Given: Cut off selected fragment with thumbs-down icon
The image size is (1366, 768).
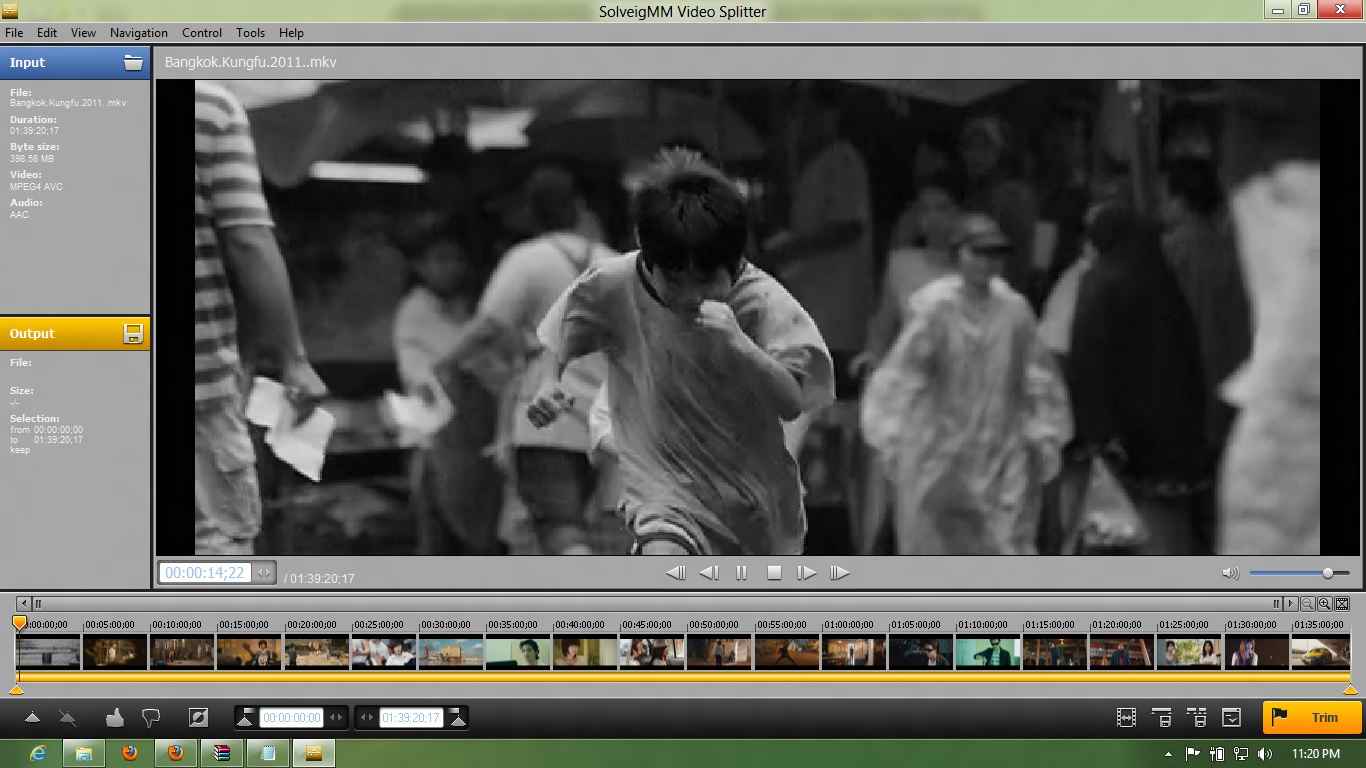Looking at the screenshot, I should tap(151, 717).
